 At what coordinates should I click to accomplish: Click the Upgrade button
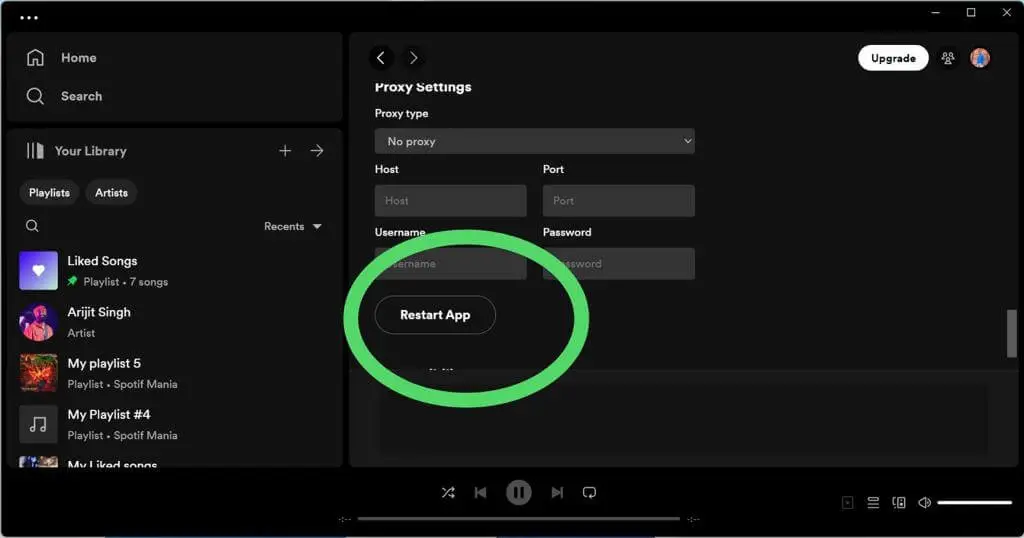893,58
